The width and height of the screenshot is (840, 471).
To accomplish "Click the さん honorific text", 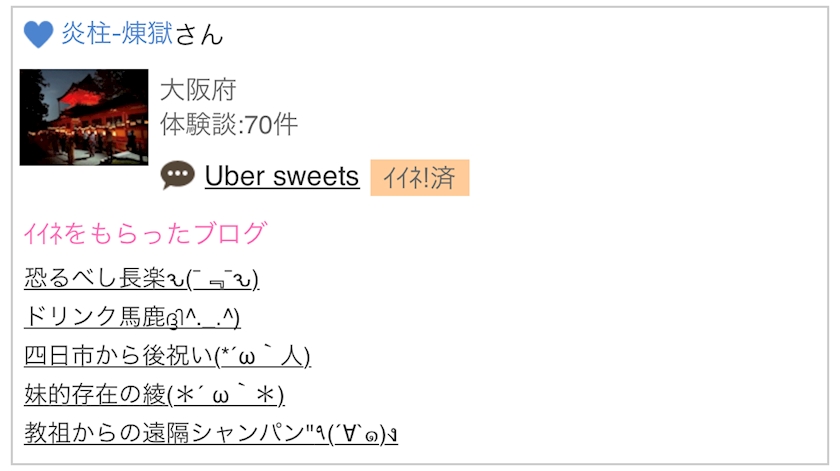I will pyautogui.click(x=199, y=35).
